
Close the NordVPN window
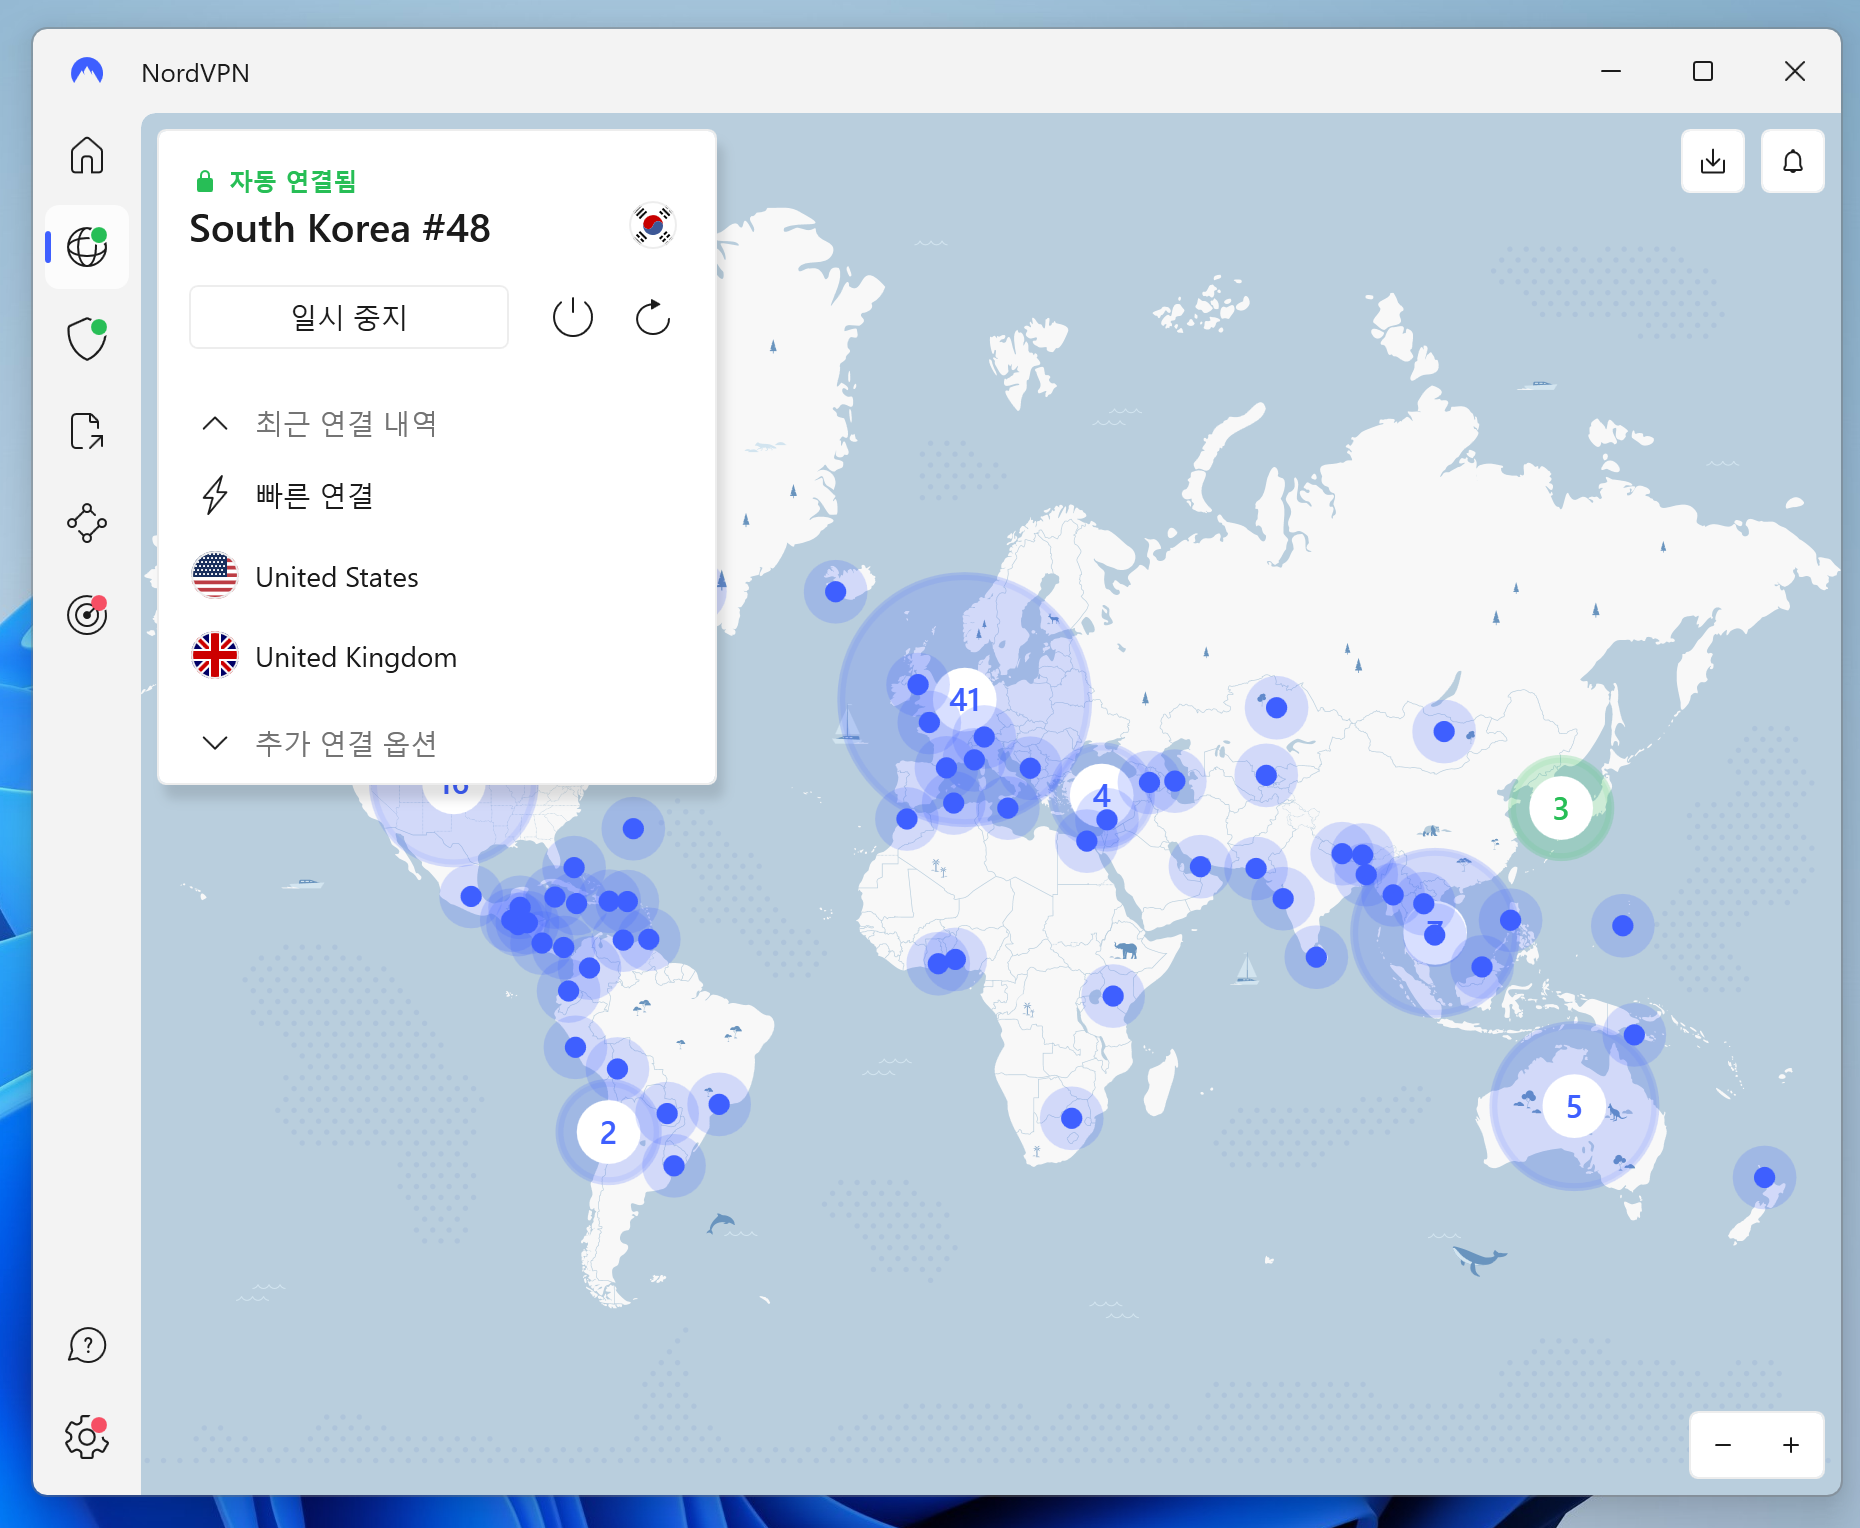click(x=1795, y=72)
